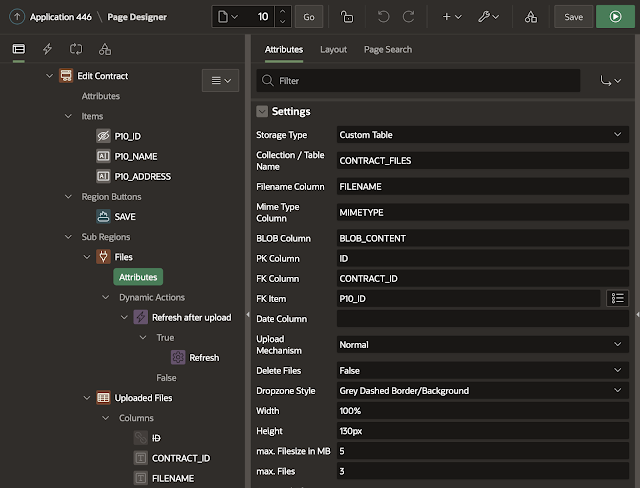The image size is (640, 488).
Task: Switch to Dynamic Actions lightning tab
Action: pos(47,49)
